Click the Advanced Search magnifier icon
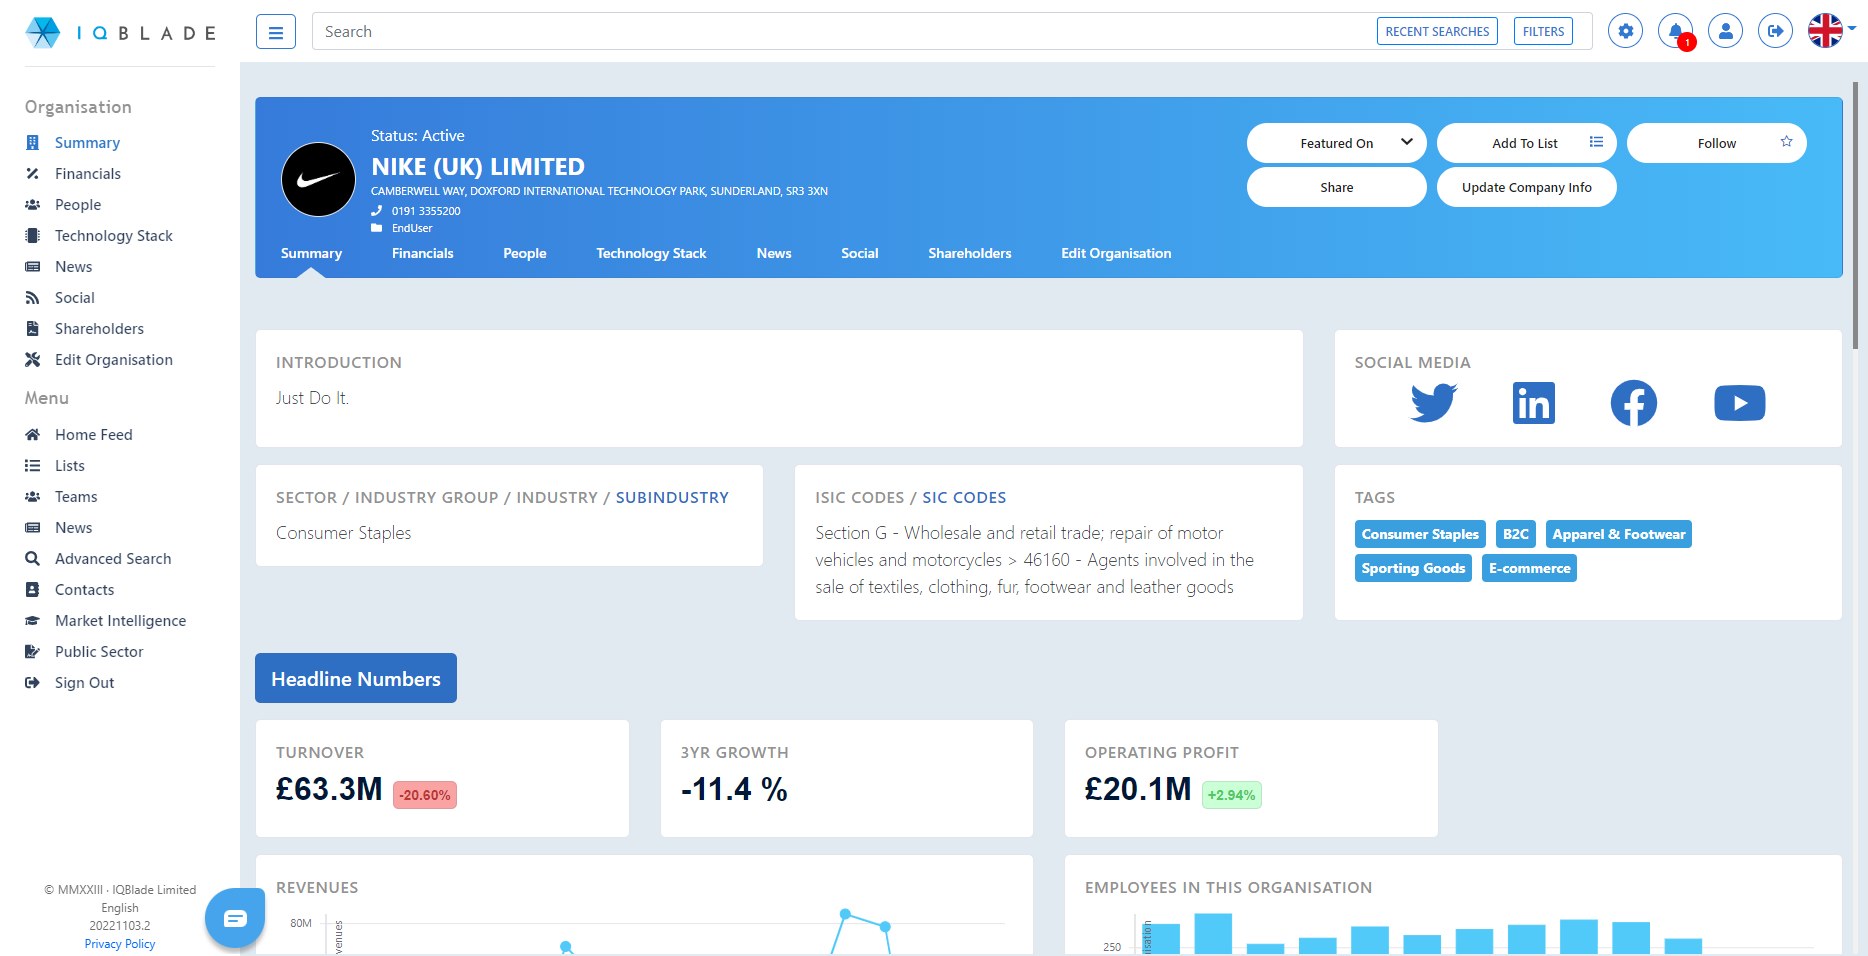Image resolution: width=1868 pixels, height=956 pixels. coord(32,559)
